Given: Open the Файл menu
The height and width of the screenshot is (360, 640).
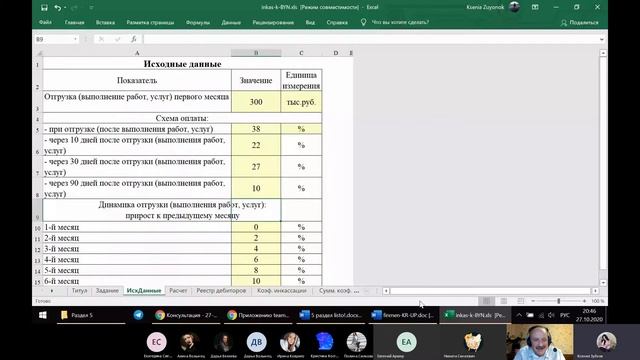Looking at the screenshot, I should 45,22.
